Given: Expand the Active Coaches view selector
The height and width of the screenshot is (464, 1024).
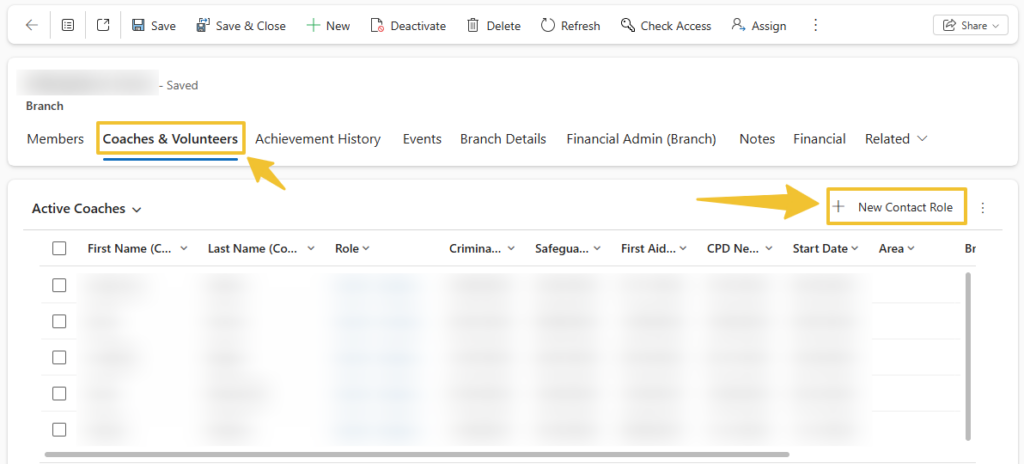Looking at the screenshot, I should point(87,209).
